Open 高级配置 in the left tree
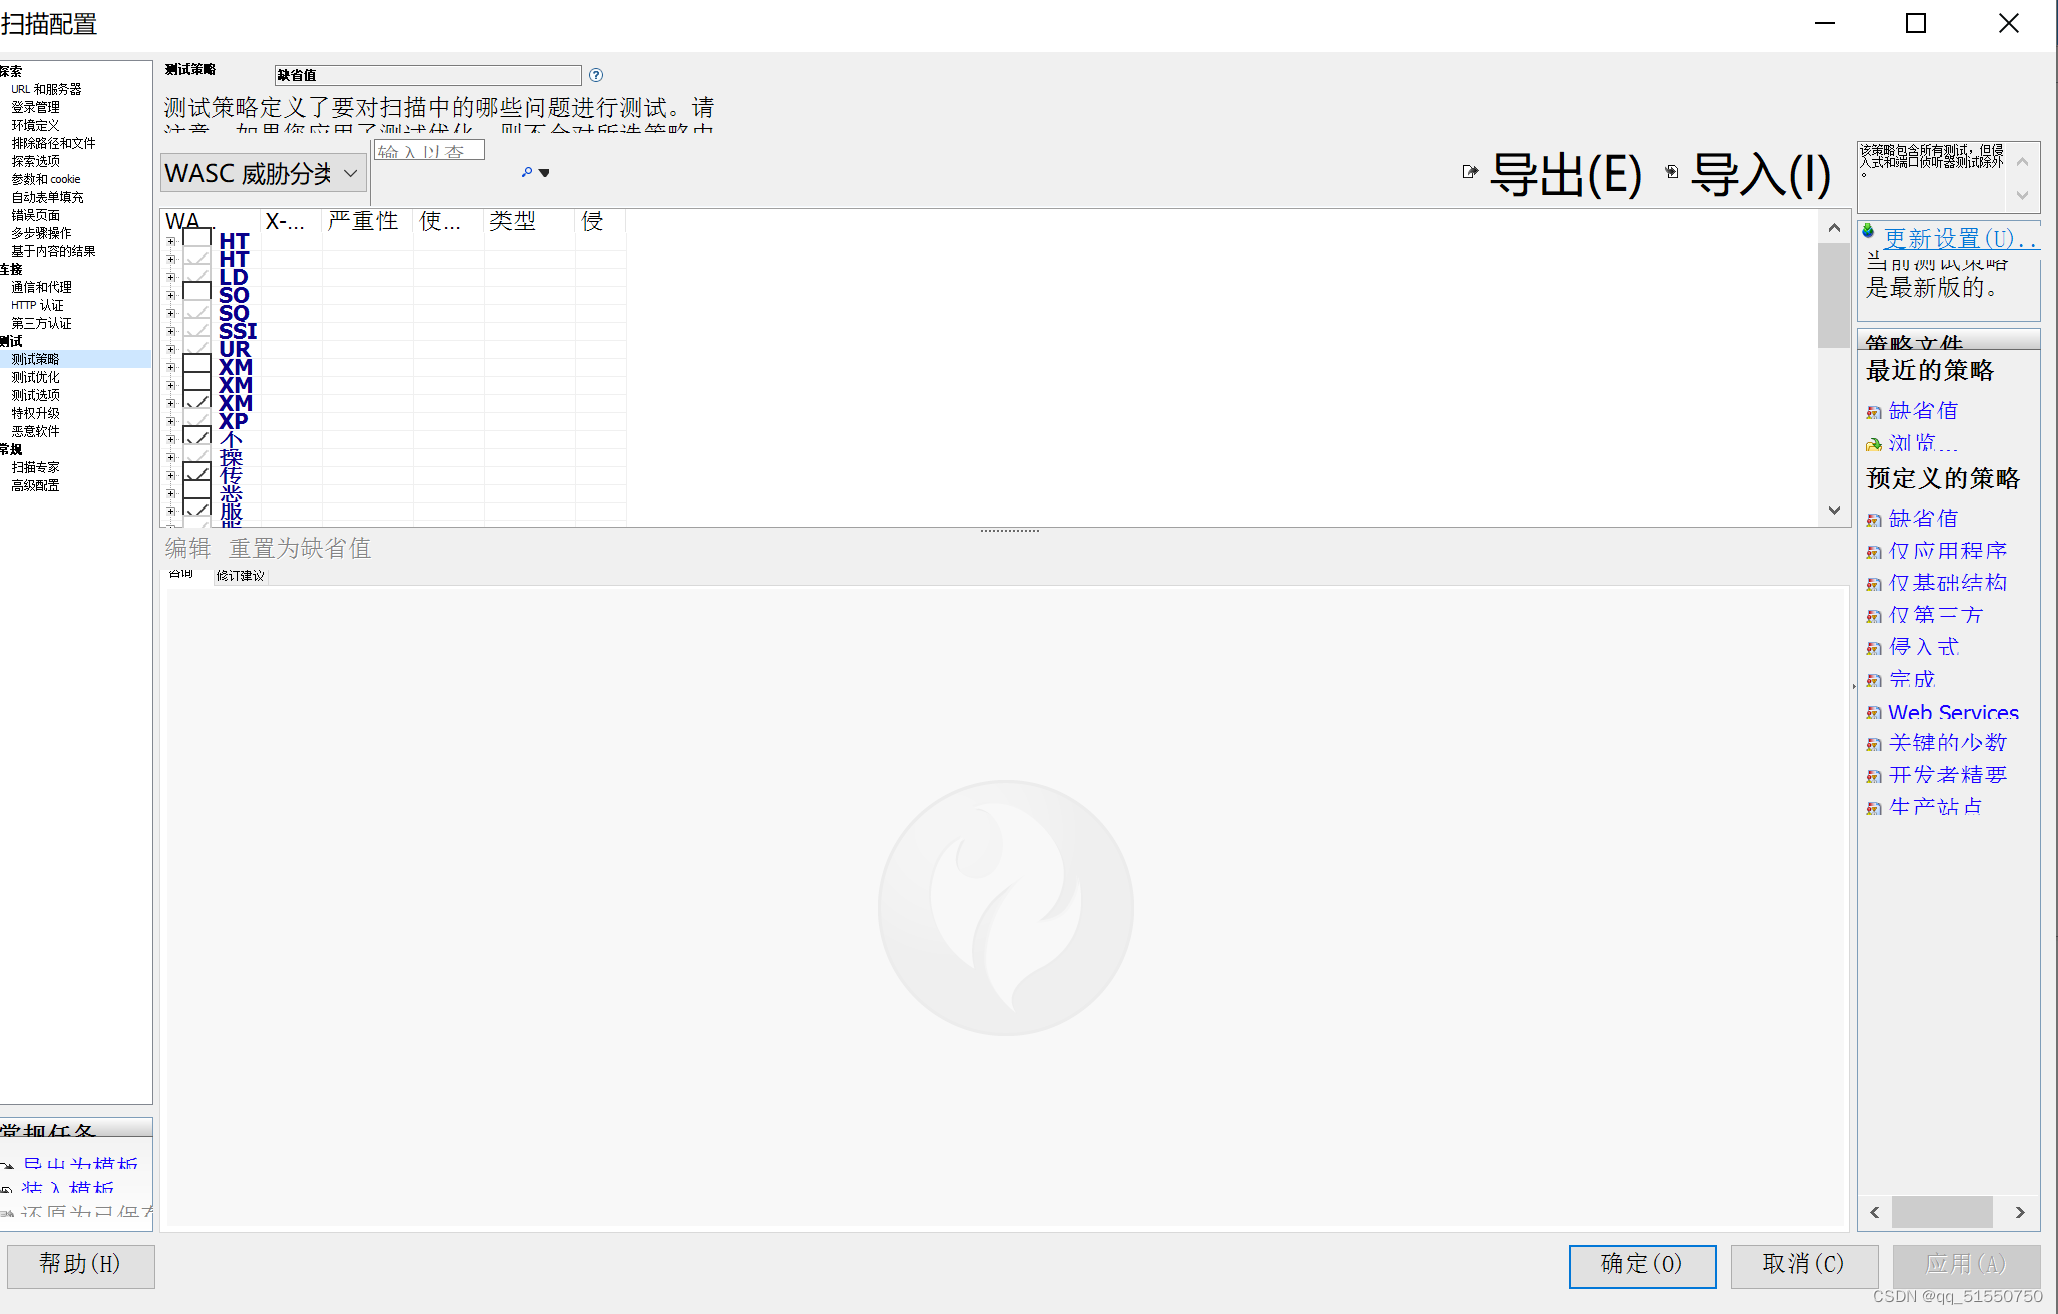Screen dimensions: 2058x1314 point(36,485)
